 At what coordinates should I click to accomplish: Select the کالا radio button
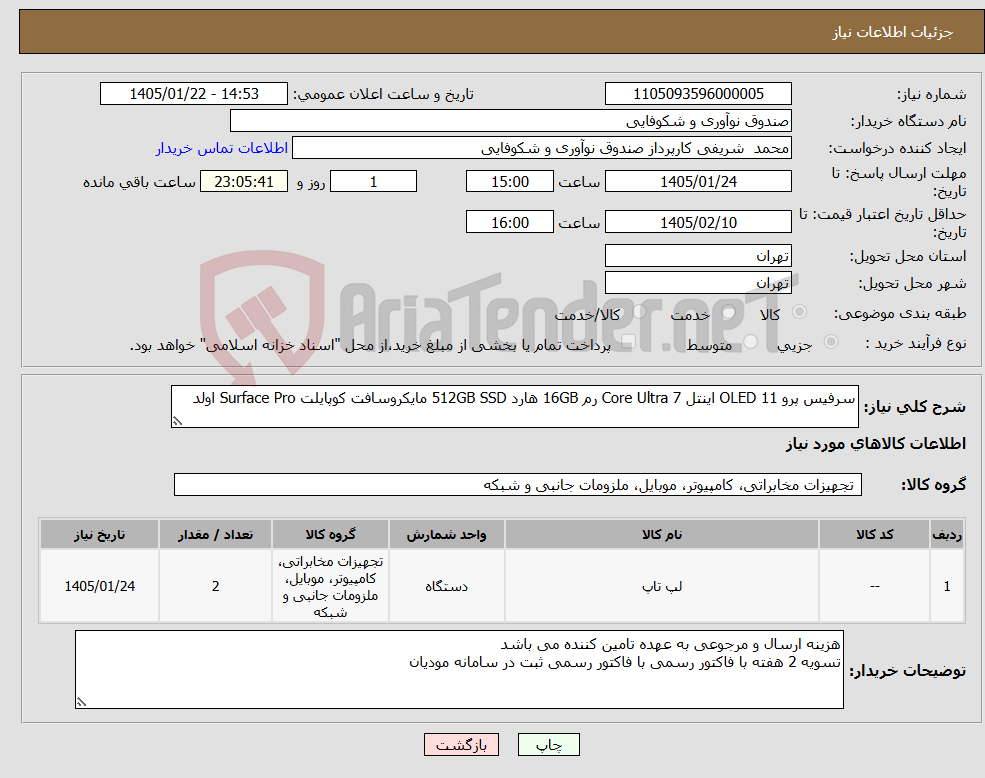pos(800,312)
